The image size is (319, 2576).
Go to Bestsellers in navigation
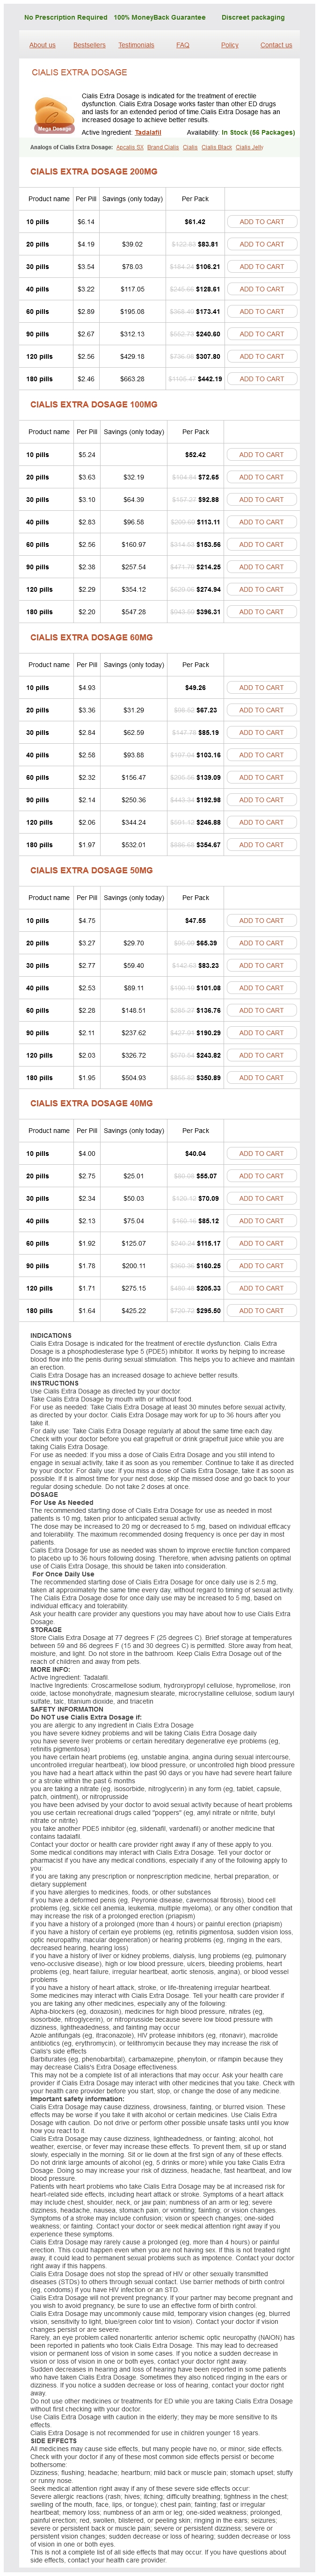point(89,45)
